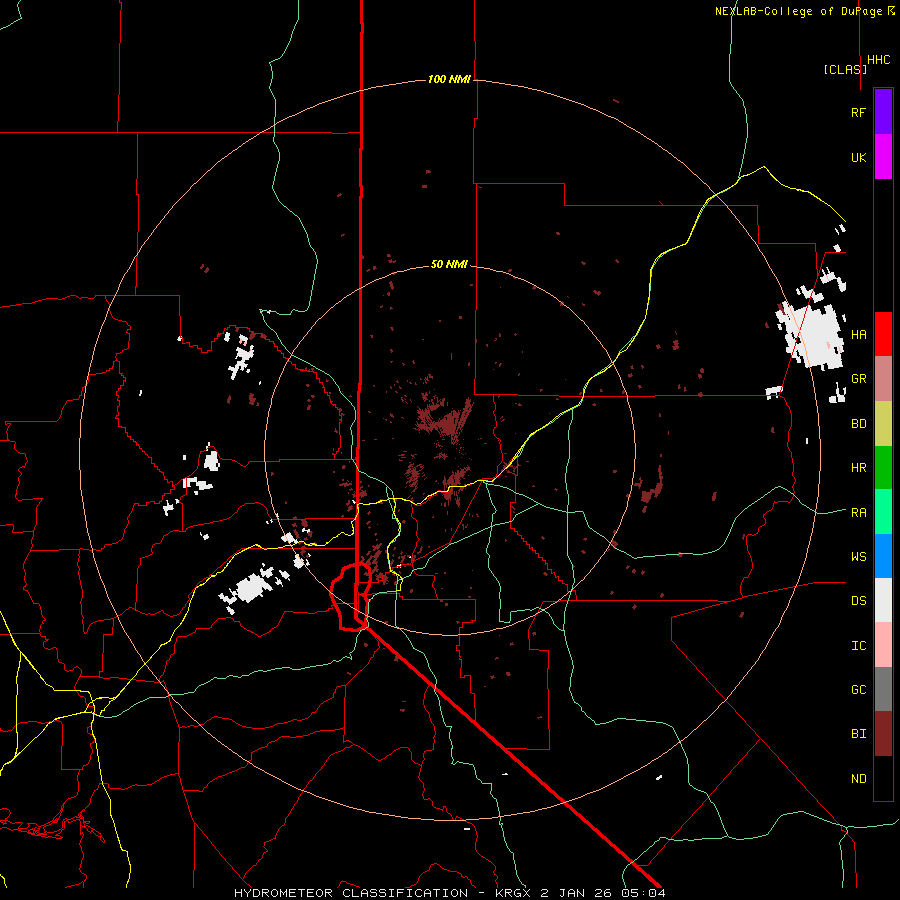Viewport: 900px width, 900px height.
Task: Click the 50 NMI range ring label
Action: click(x=449, y=265)
